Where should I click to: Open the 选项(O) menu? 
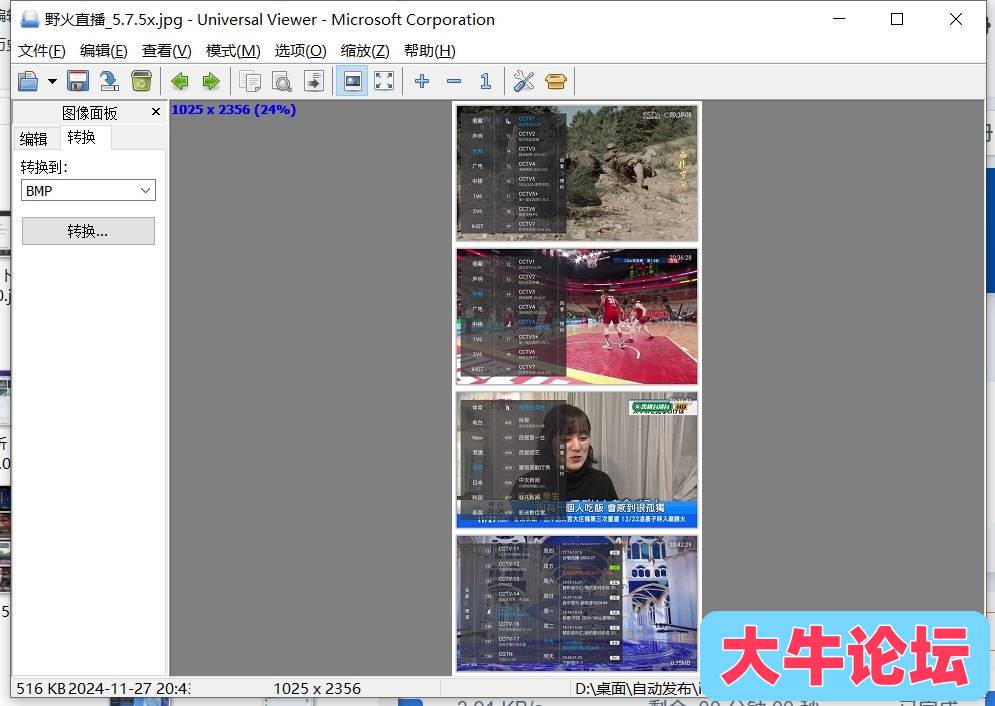(x=300, y=51)
